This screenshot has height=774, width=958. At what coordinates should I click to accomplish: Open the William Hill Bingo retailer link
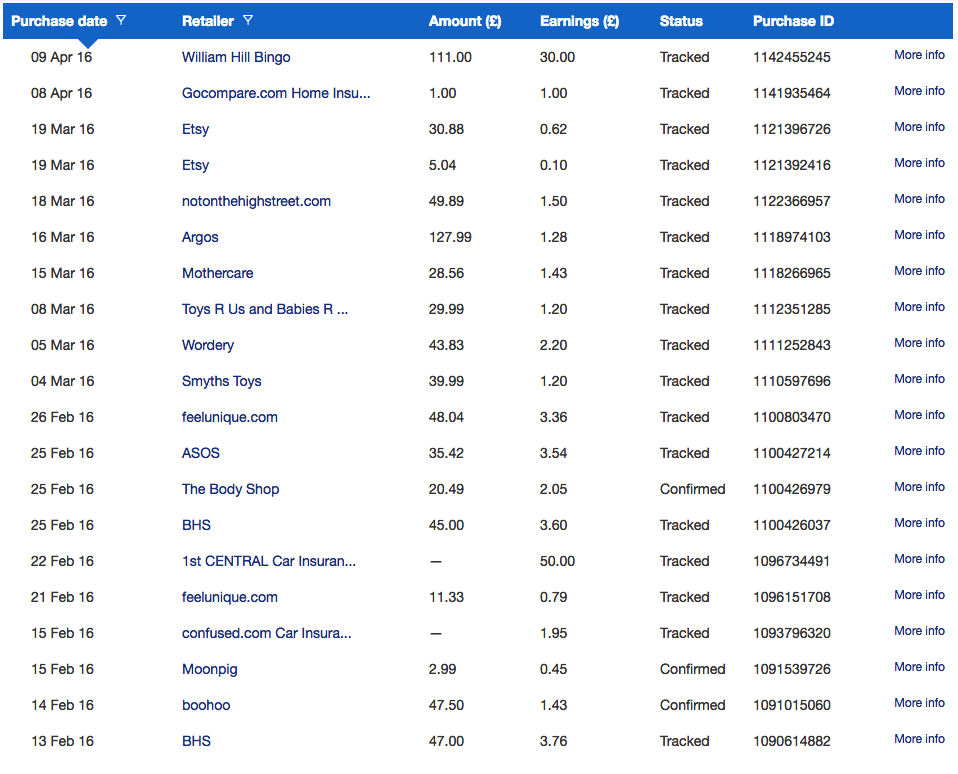(236, 57)
